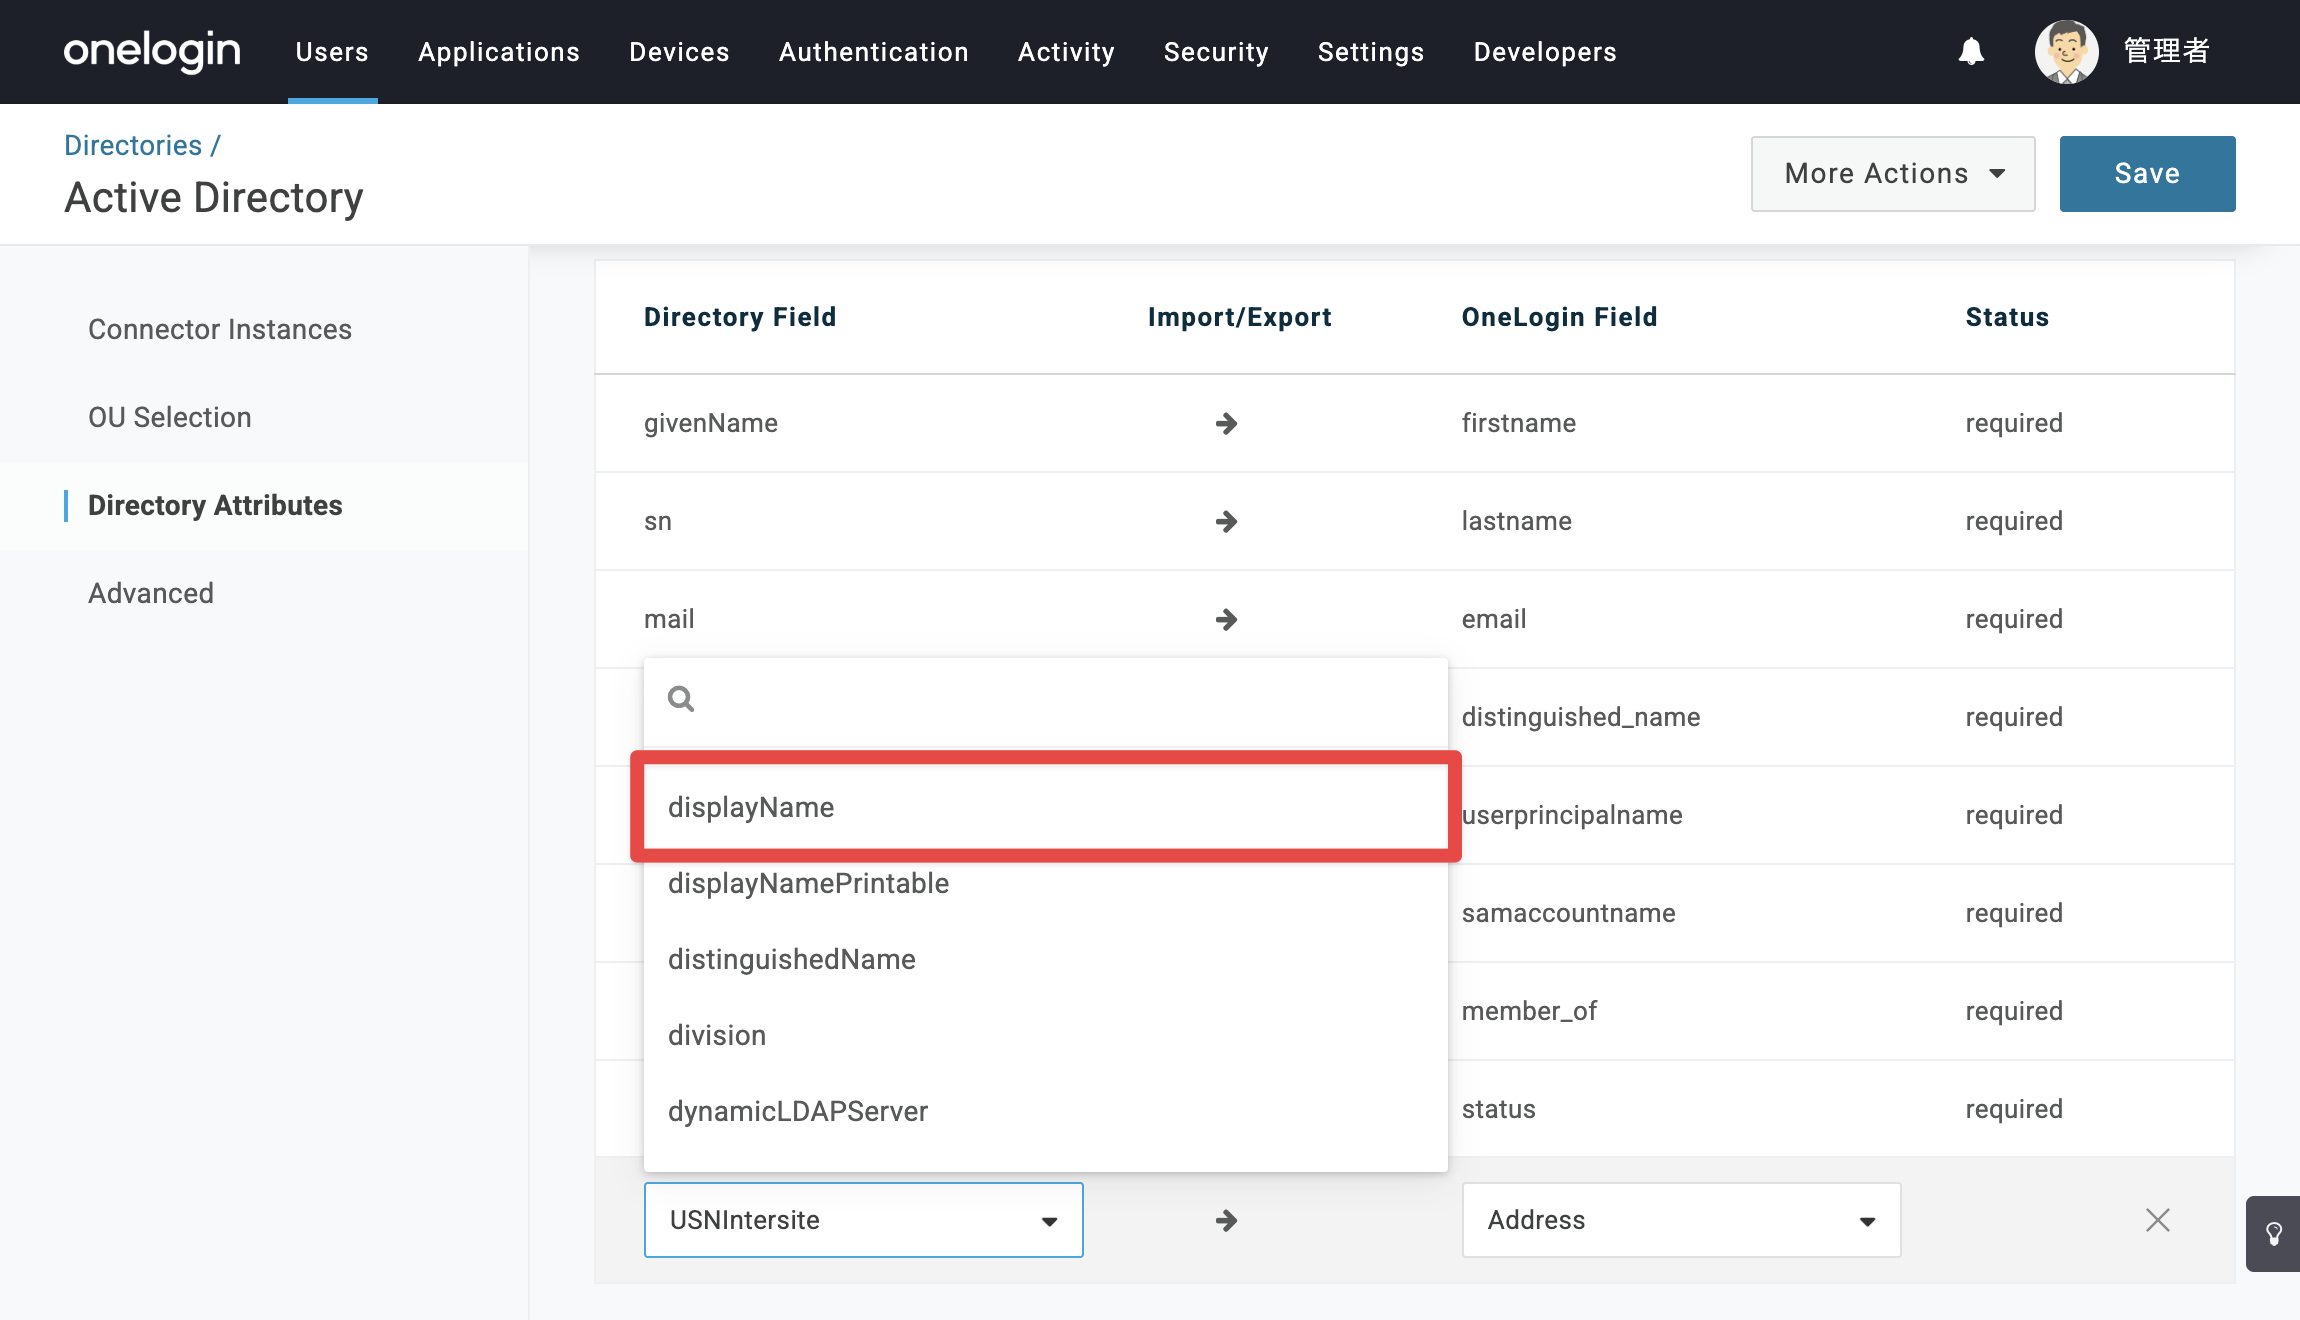Screen dimensions: 2300x1320
Task: Focus the attribute search field
Action: pos(1046,698)
